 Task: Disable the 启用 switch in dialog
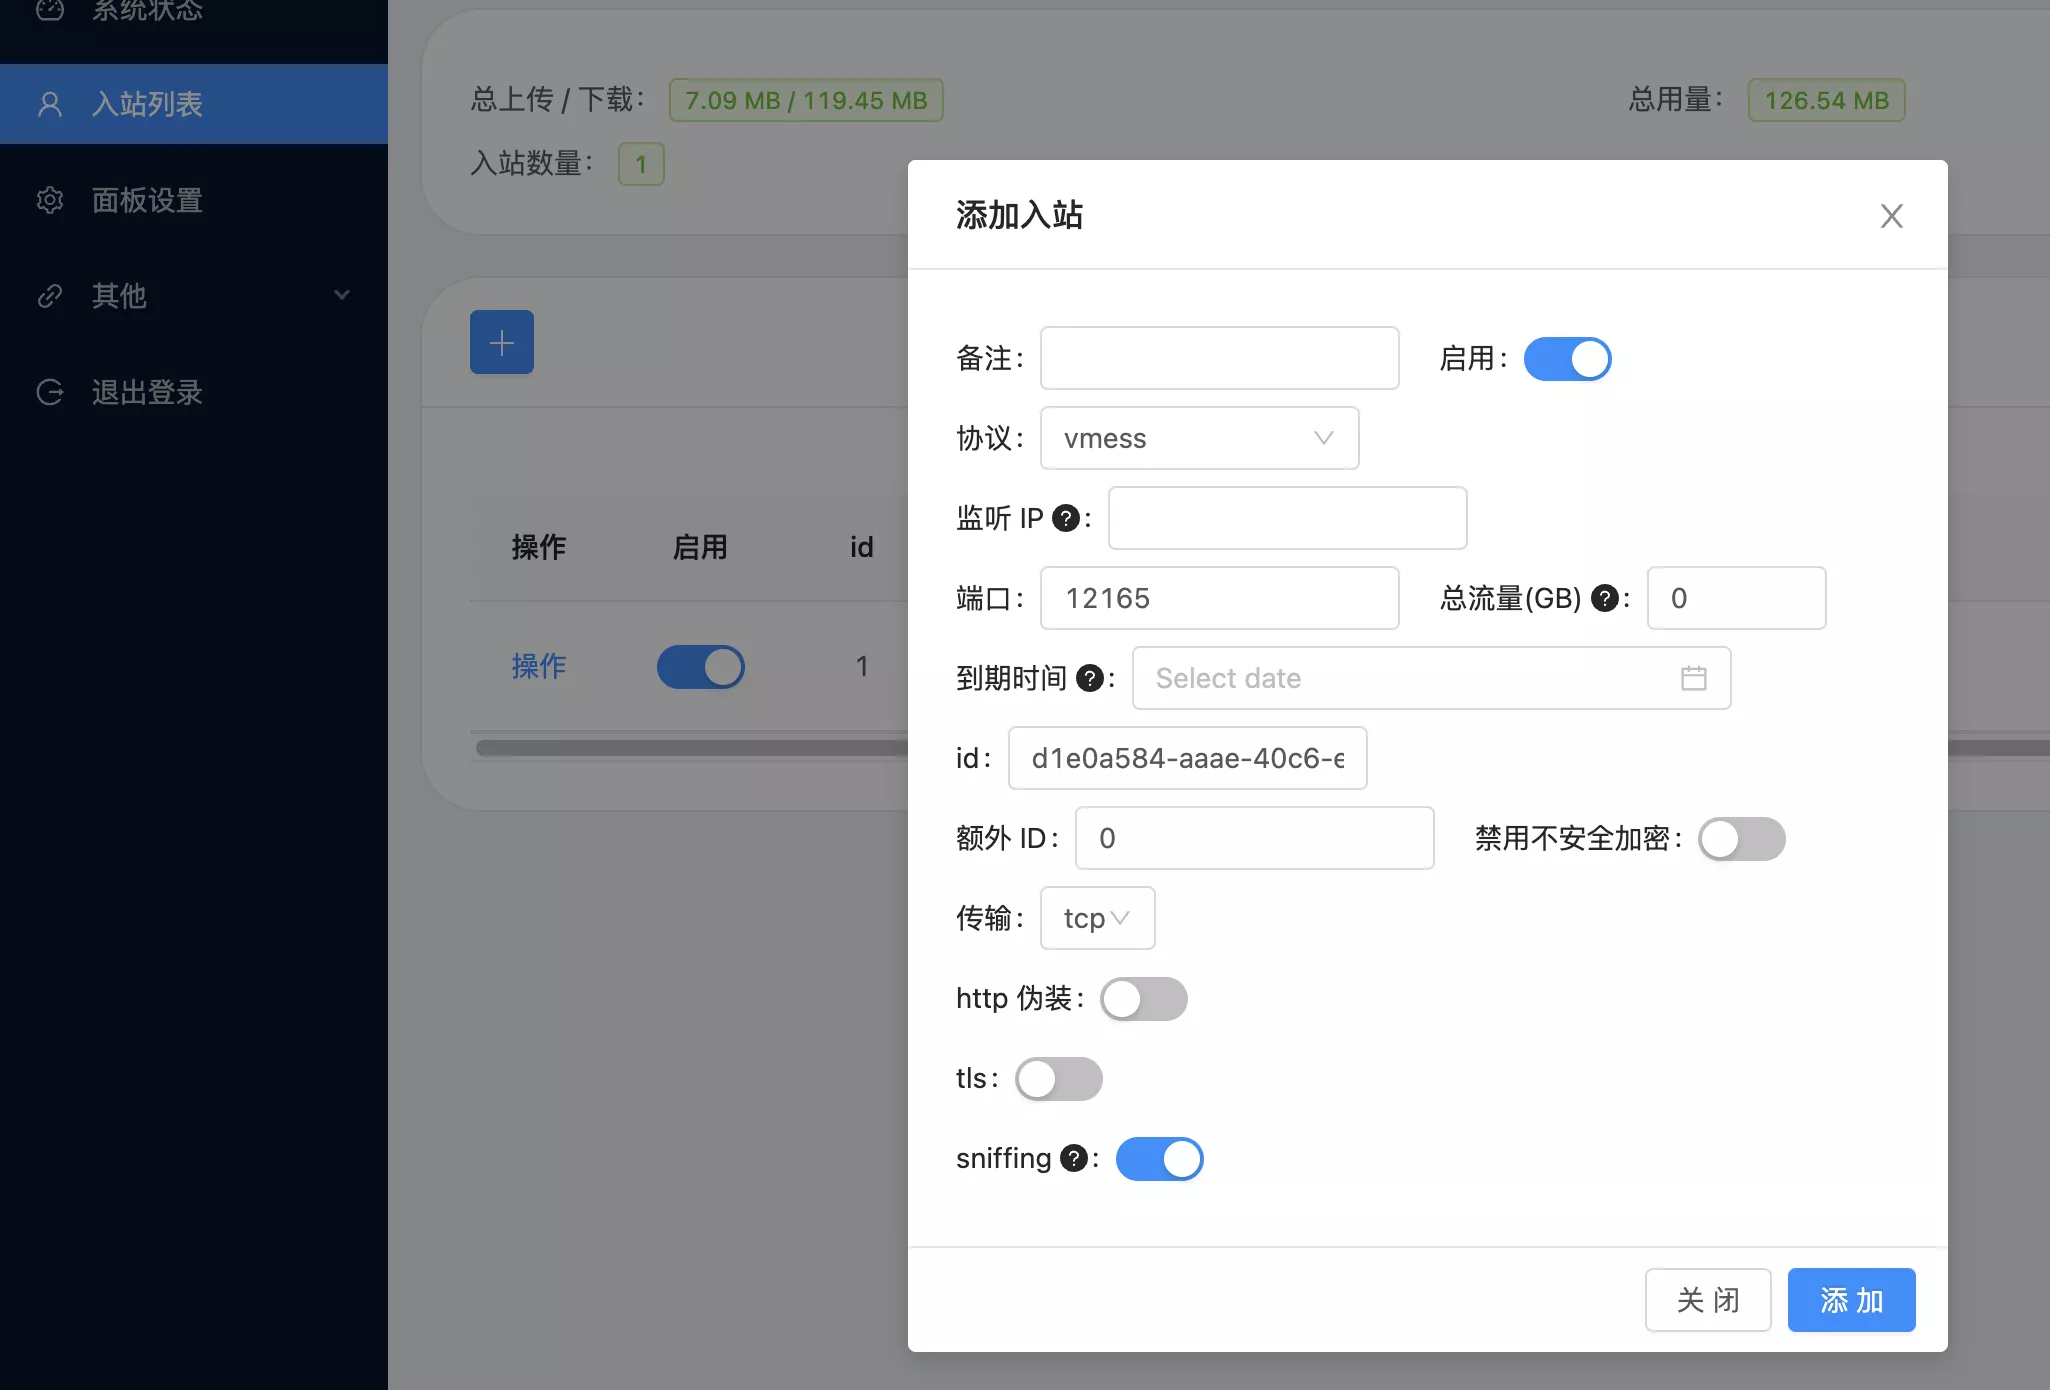1567,359
